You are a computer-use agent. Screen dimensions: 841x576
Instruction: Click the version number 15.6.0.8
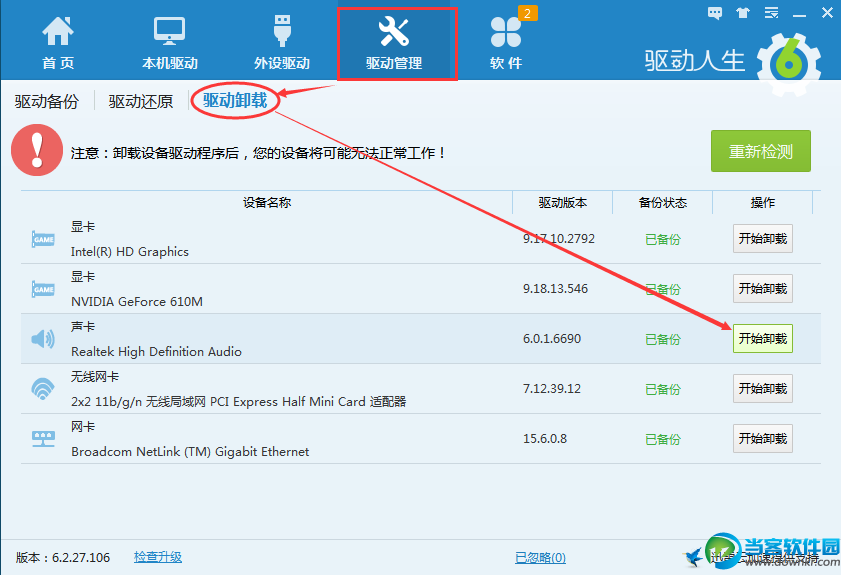pos(545,439)
